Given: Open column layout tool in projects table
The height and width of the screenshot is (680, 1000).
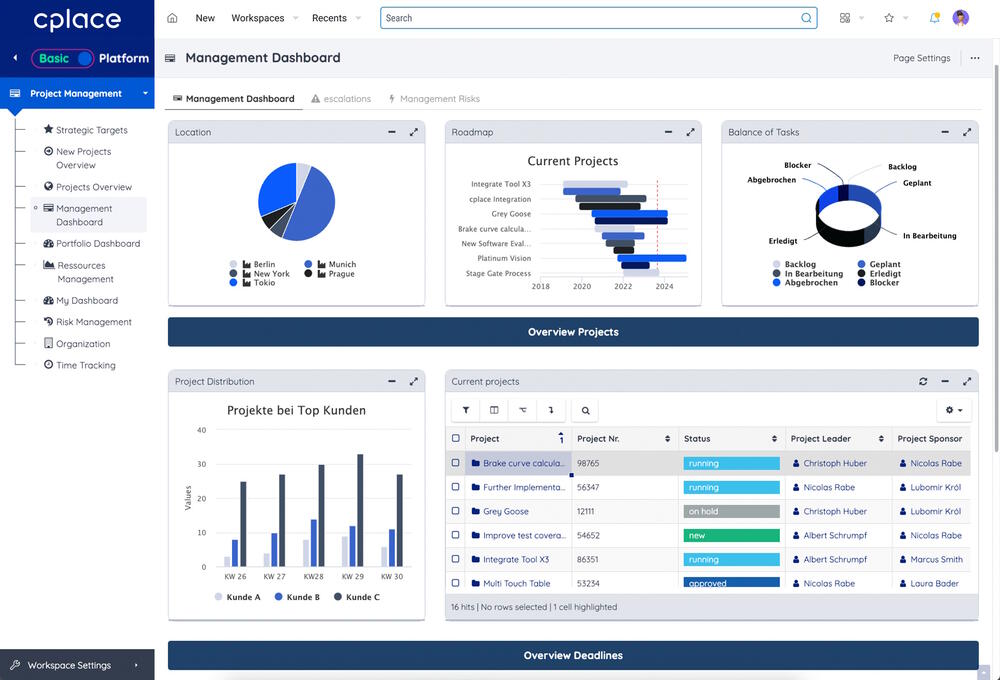Looking at the screenshot, I should point(494,410).
